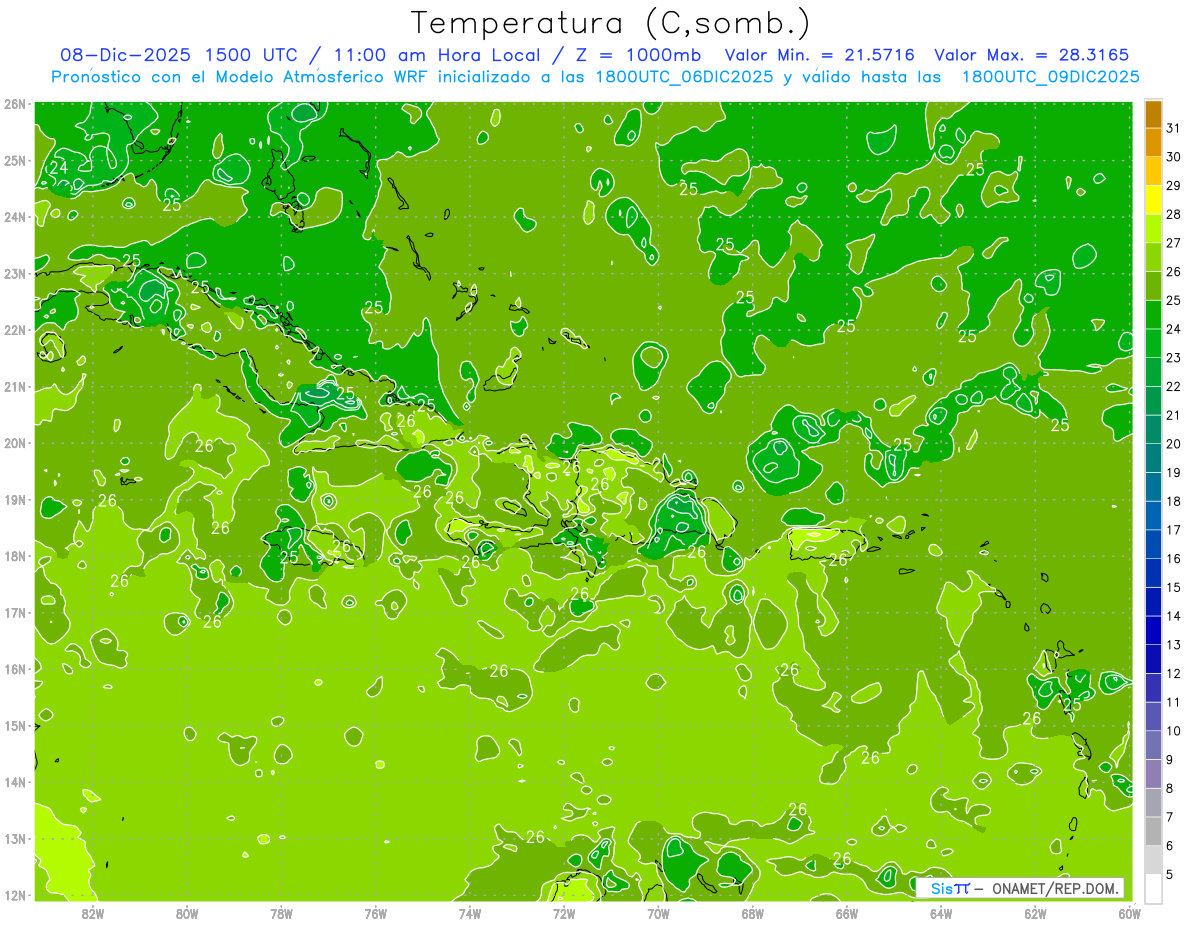Screen dimensions: 1200x927
Task: Click the "13N" latitude axis label
Action: pos(15,838)
